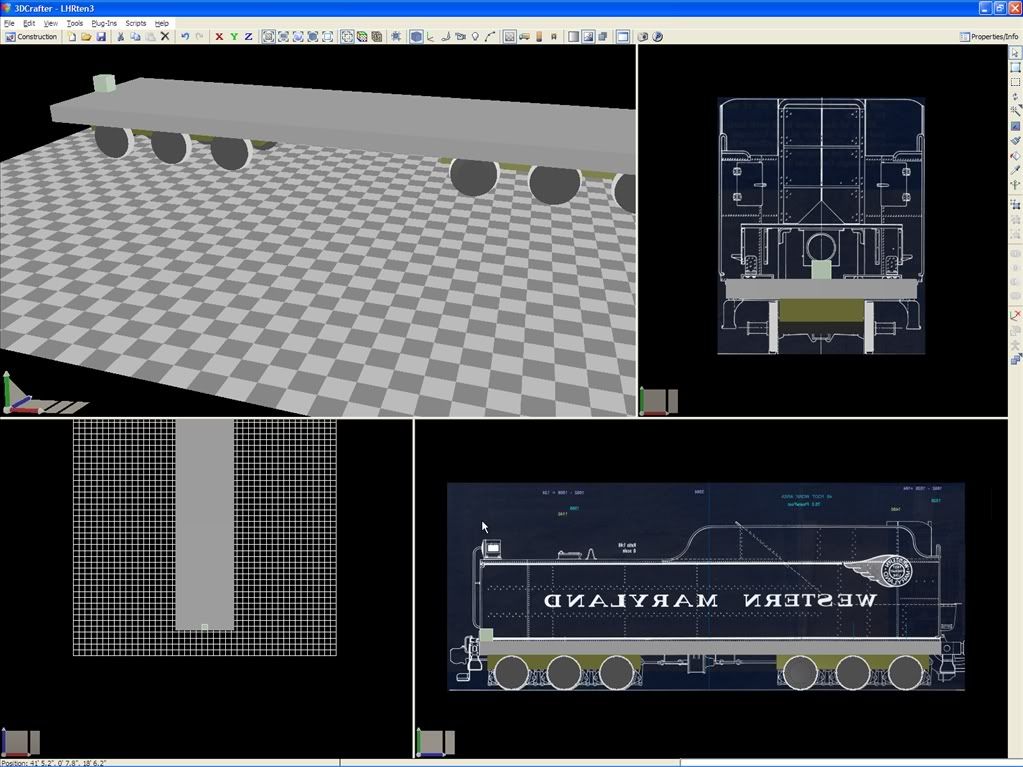Open the Edit menu
This screenshot has height=767, width=1023.
click(x=29, y=23)
